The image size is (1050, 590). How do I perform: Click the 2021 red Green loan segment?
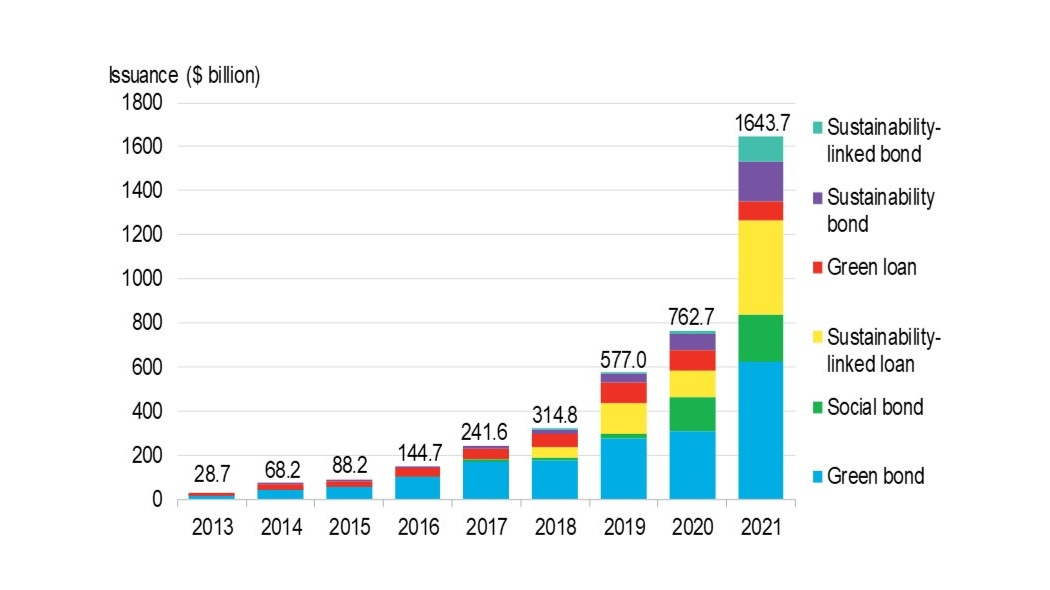[x=761, y=211]
